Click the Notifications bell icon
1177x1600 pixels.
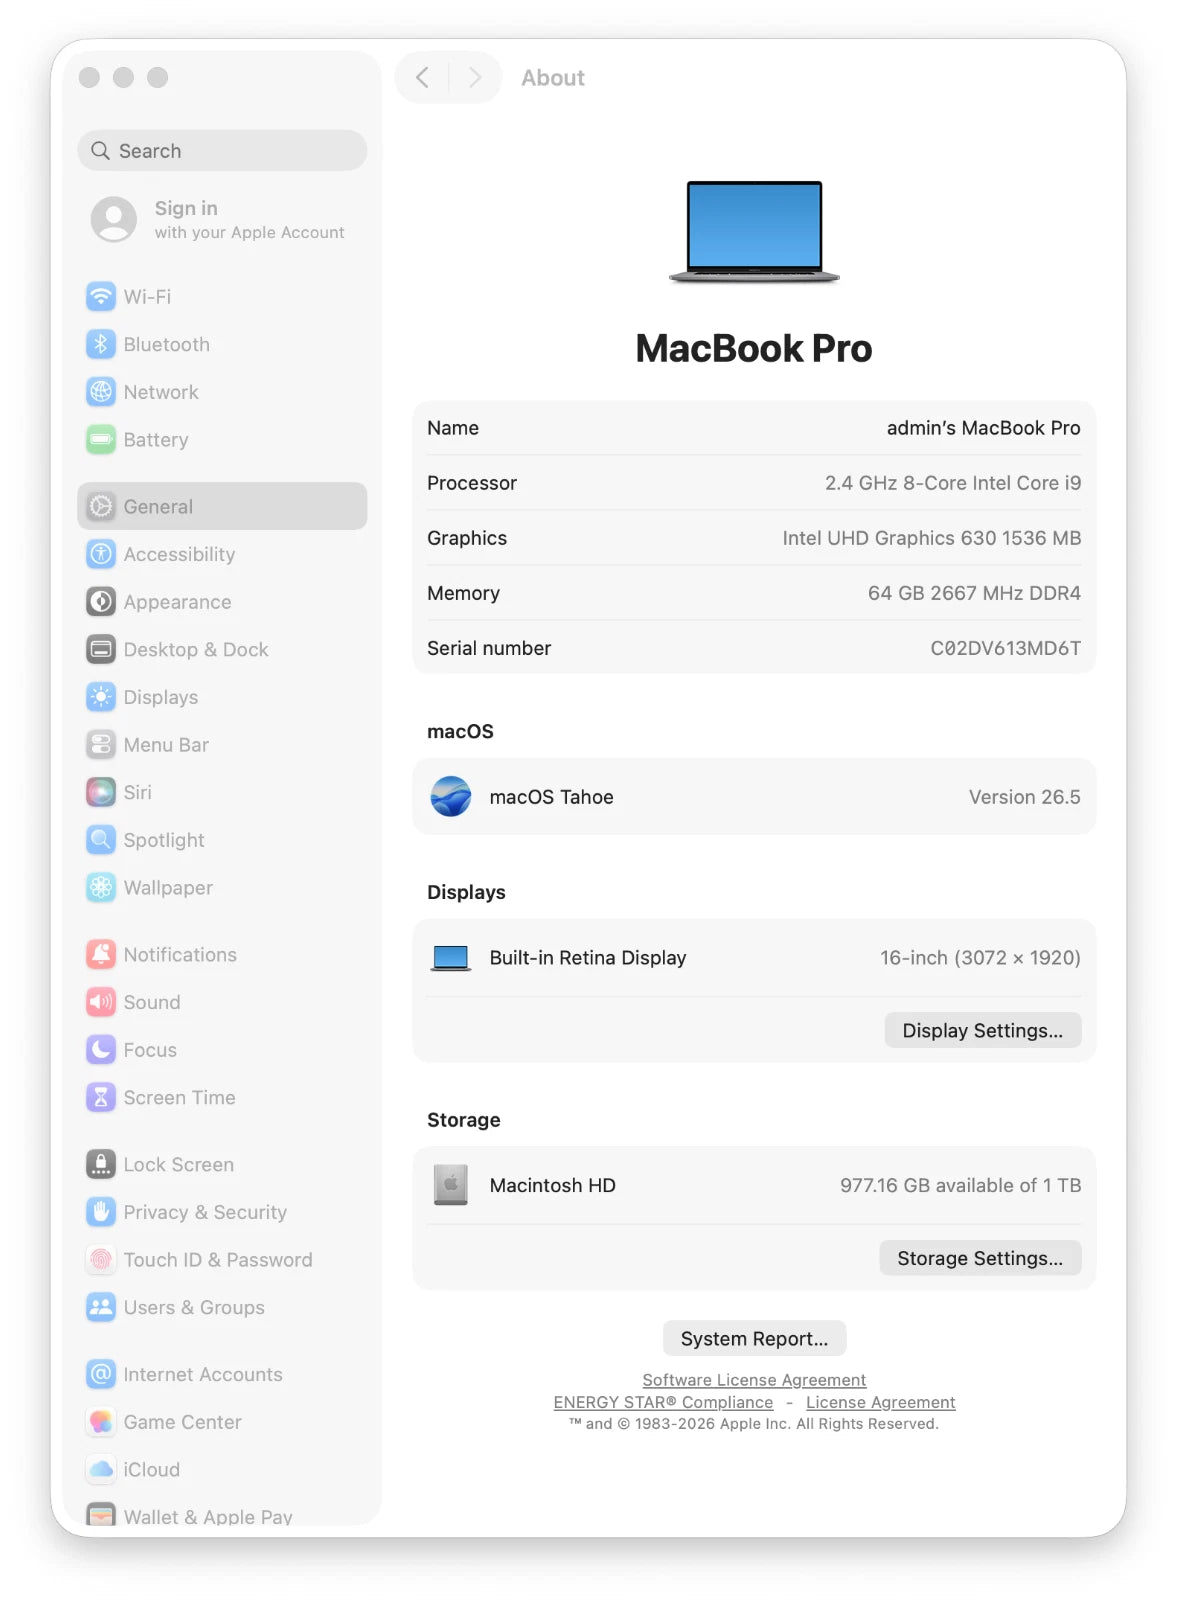tap(101, 954)
